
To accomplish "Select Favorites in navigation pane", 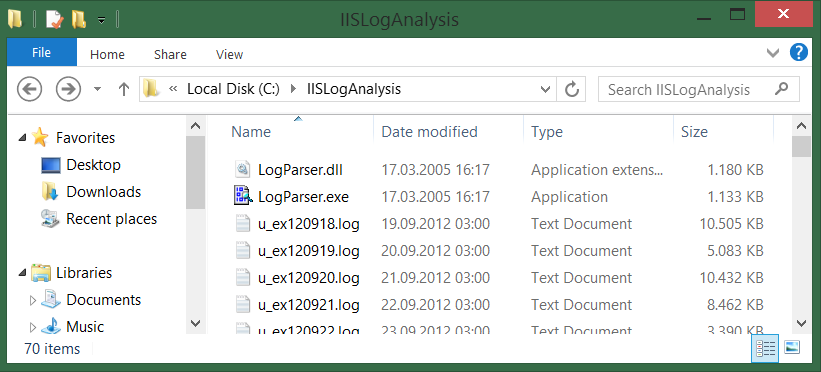I will click(x=85, y=138).
